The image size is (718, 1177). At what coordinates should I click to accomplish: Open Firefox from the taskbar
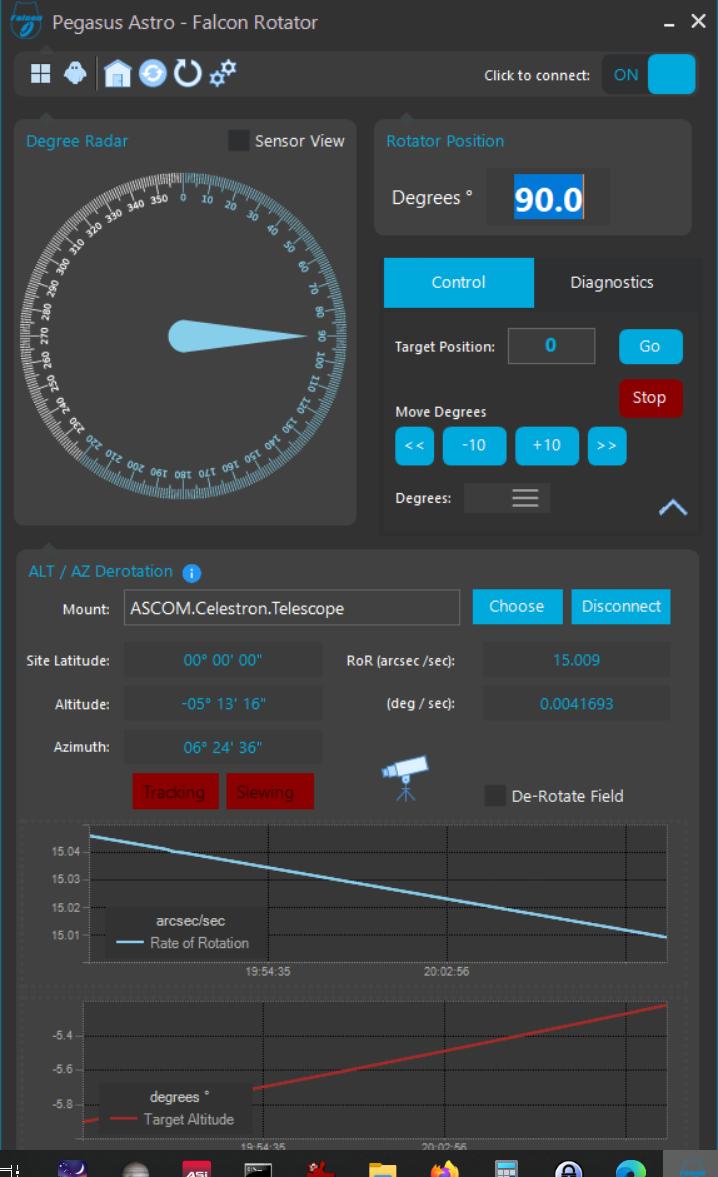(444, 1169)
